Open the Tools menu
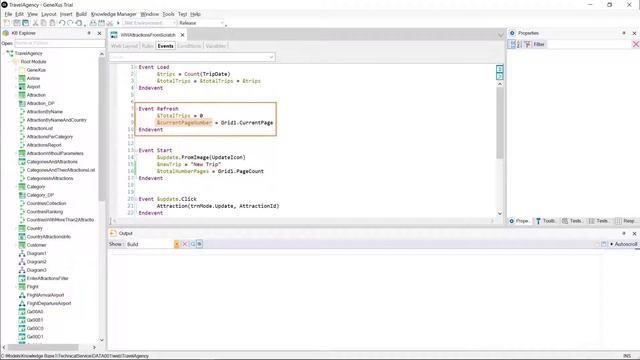 [168, 14]
